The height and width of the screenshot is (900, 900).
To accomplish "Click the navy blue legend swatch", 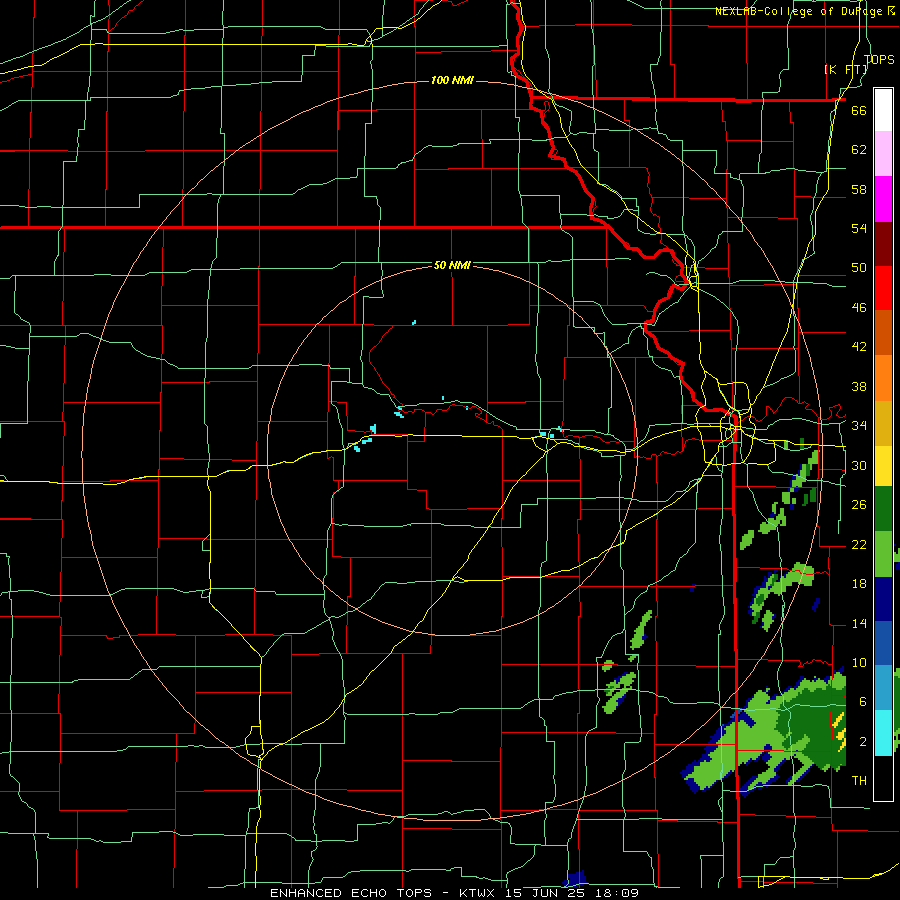I will [883, 599].
